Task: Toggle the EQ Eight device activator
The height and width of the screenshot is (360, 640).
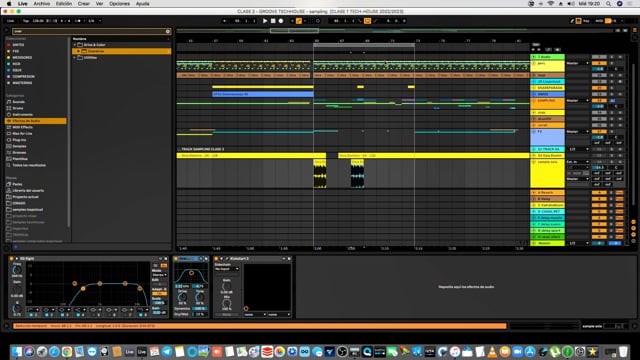Action: [x=11, y=258]
